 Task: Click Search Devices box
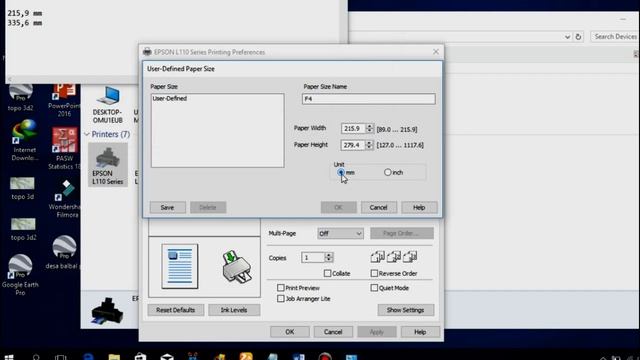coord(615,37)
